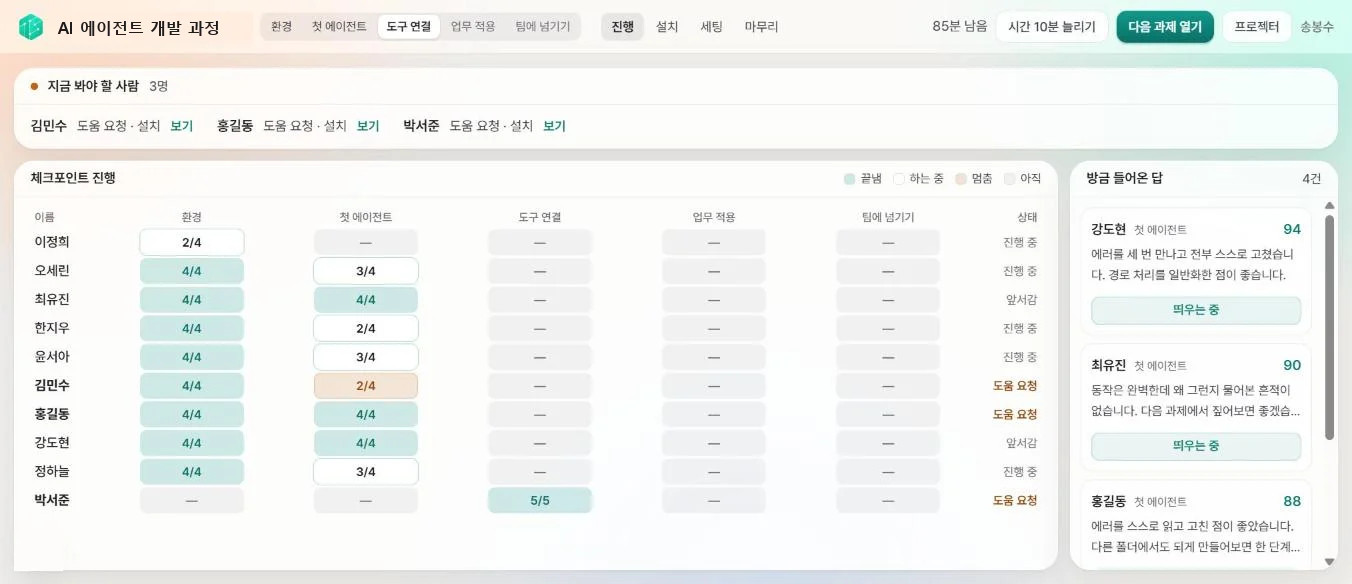This screenshot has width=1352, height=584.
Task: Click 오세린's 첫 에이전트 3/4 cell
Action: pyautogui.click(x=366, y=271)
